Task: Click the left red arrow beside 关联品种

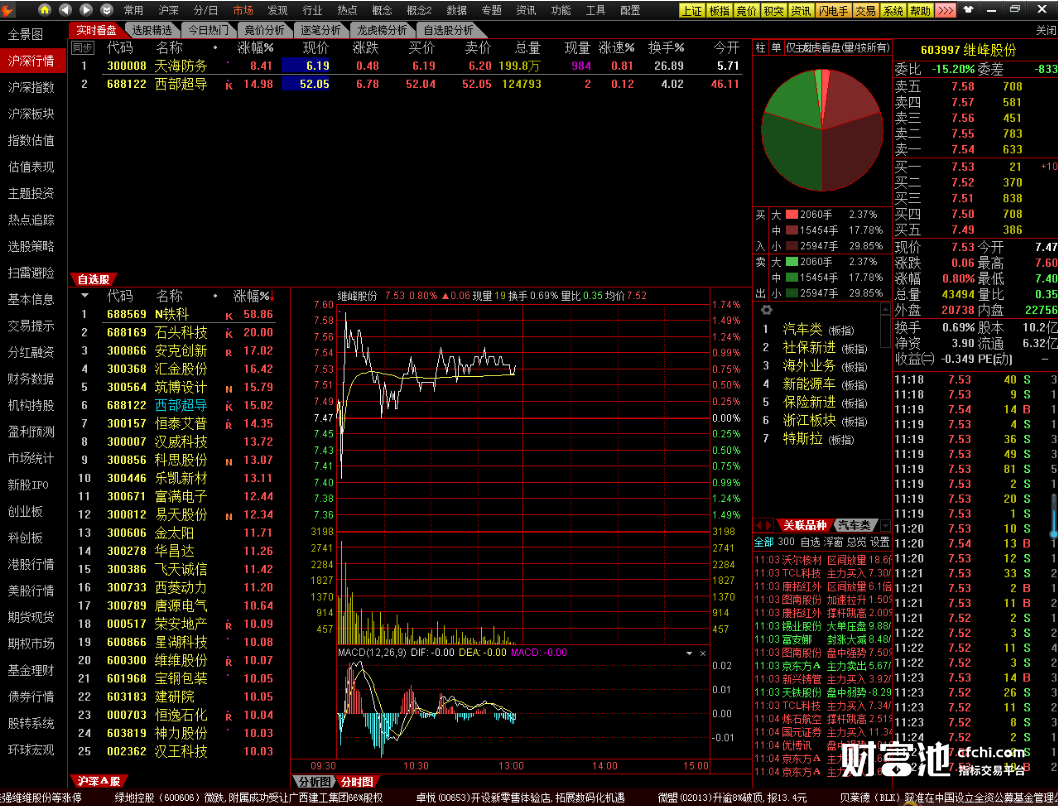Action: (758, 525)
